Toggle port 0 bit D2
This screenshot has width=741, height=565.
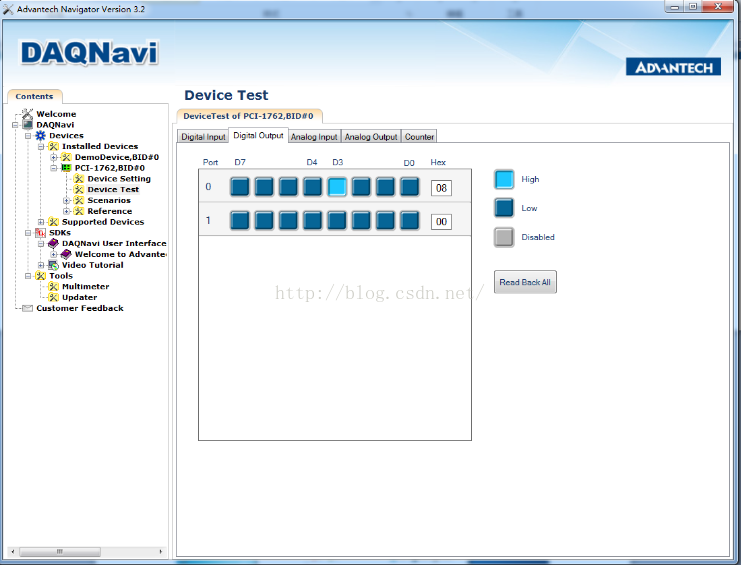(x=361, y=187)
